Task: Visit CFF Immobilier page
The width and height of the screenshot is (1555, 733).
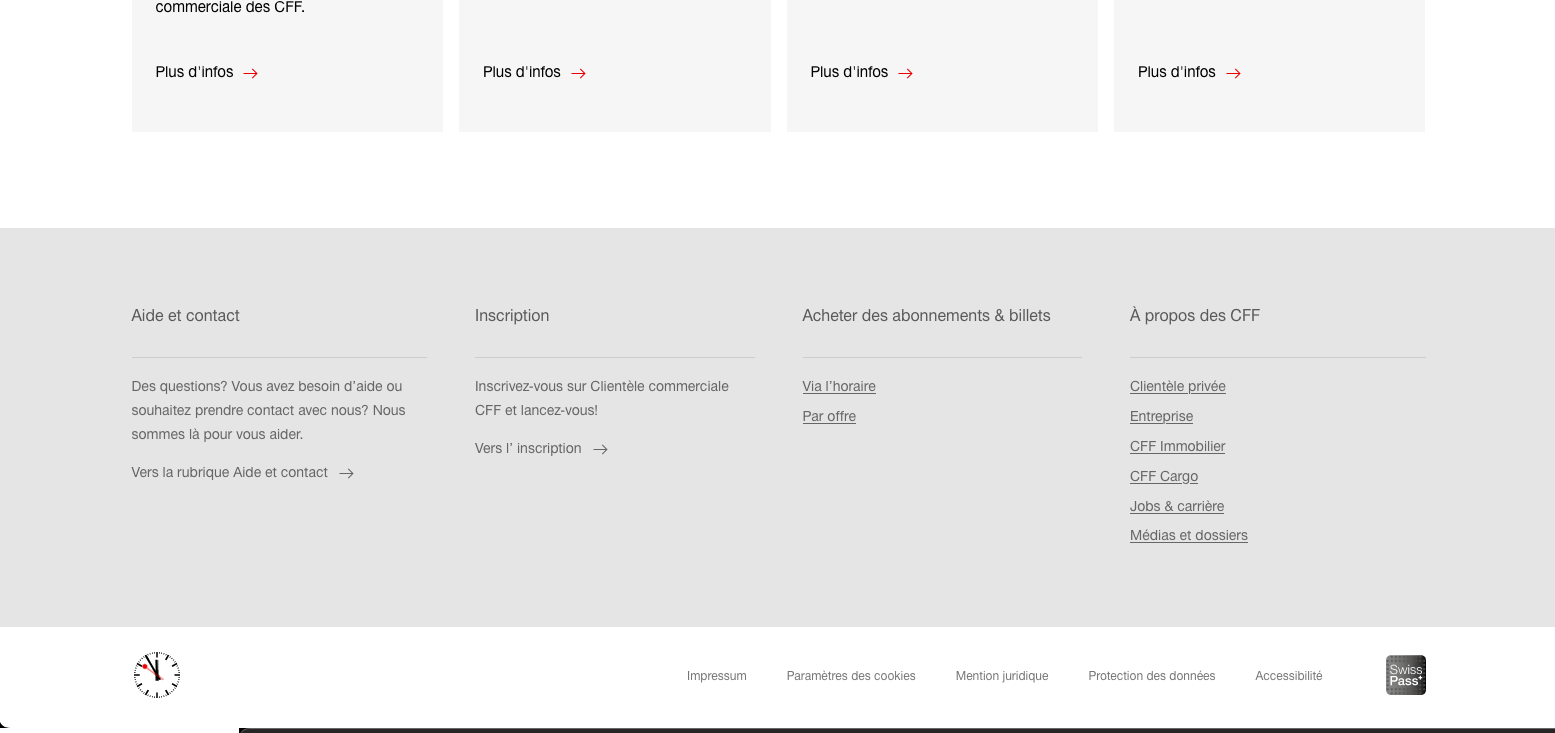Action: pyautogui.click(x=1177, y=446)
